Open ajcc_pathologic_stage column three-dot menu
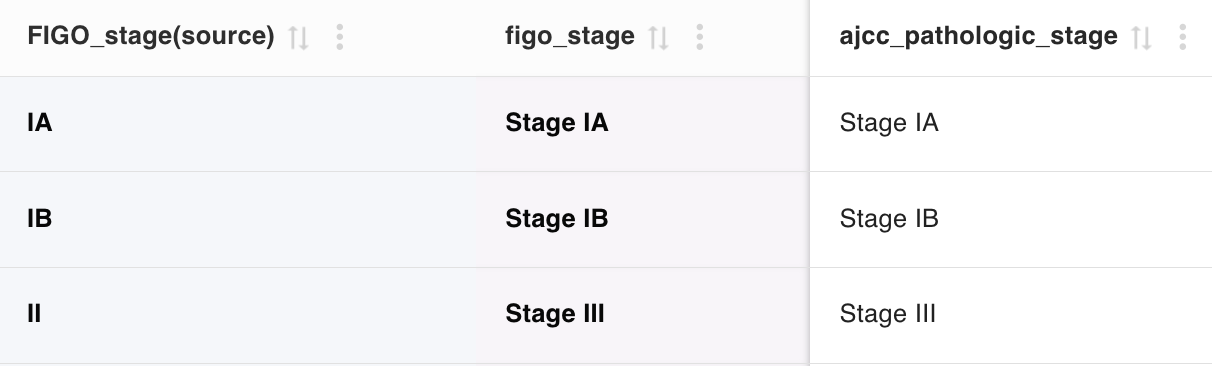1212x366 pixels. tap(1183, 38)
